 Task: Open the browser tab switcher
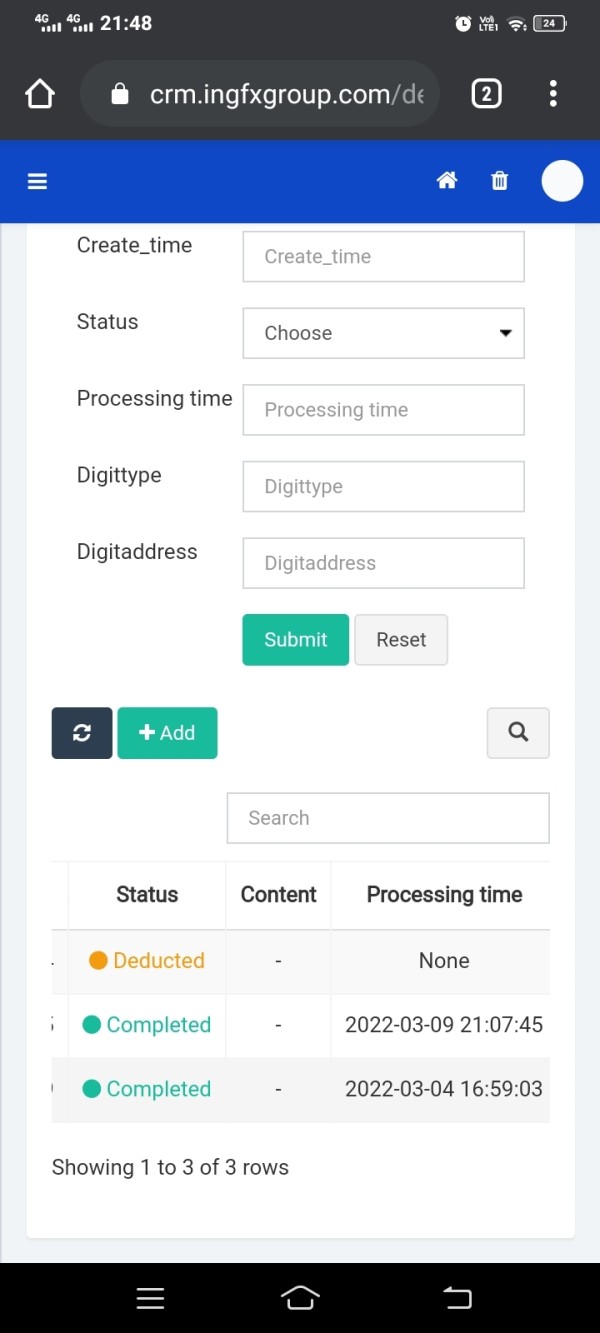[486, 94]
